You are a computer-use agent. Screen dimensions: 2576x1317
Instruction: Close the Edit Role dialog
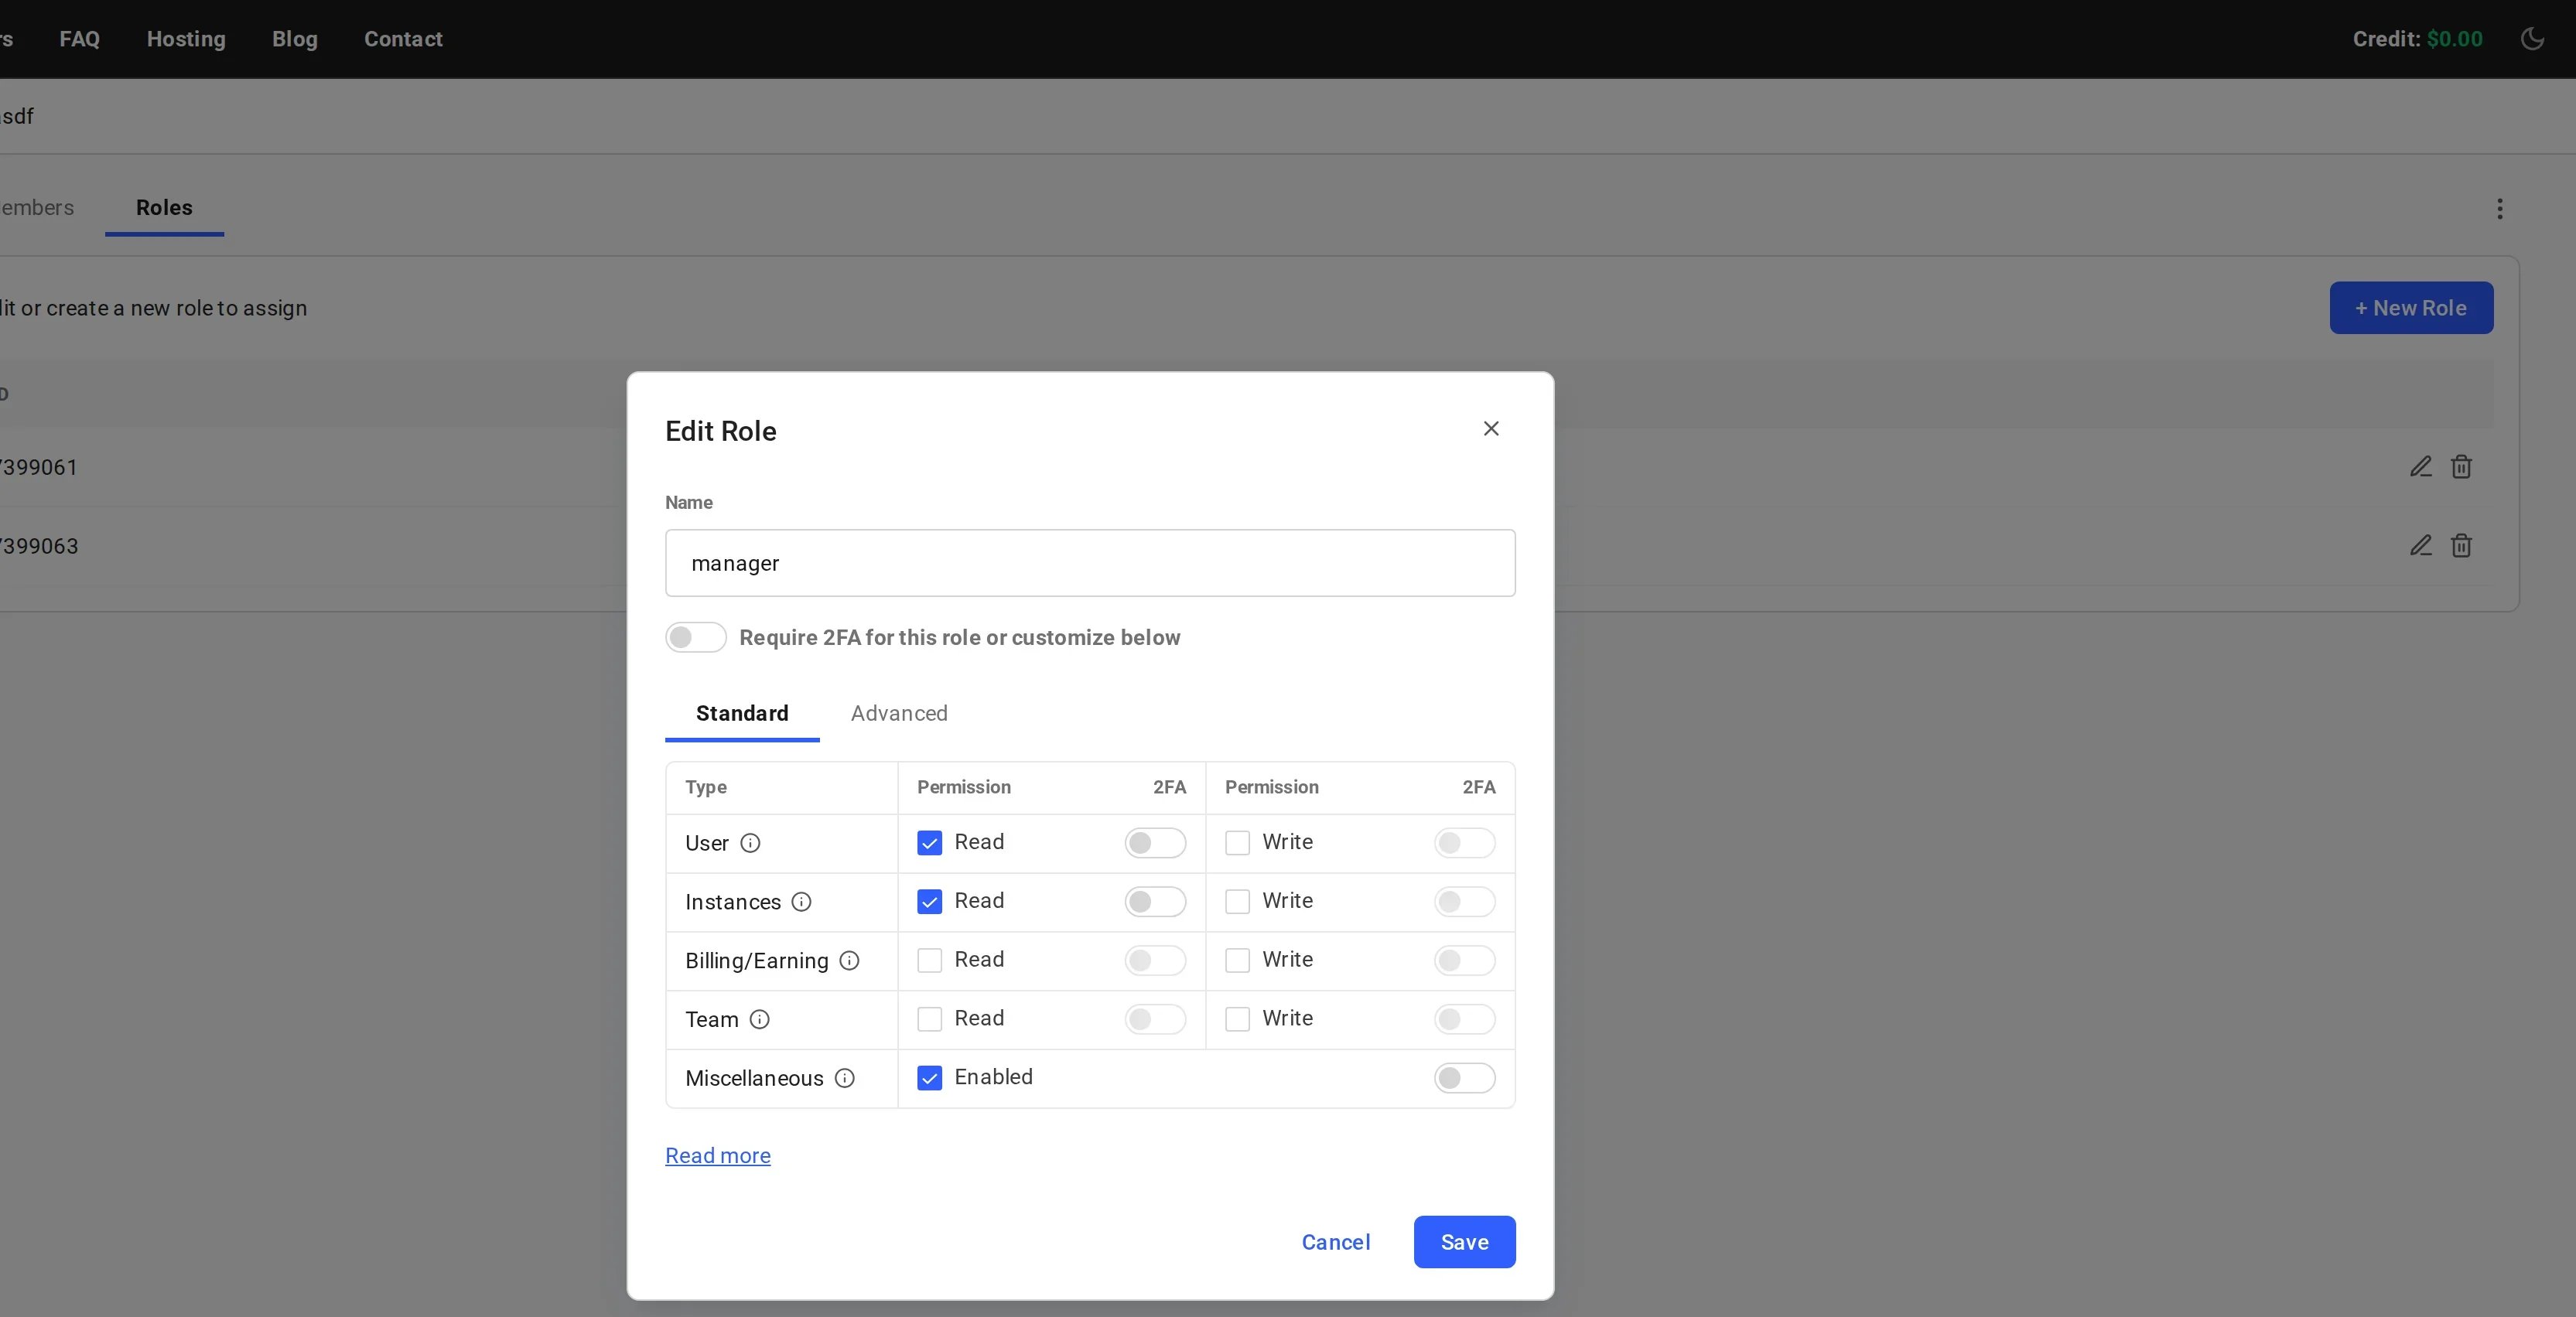1491,429
